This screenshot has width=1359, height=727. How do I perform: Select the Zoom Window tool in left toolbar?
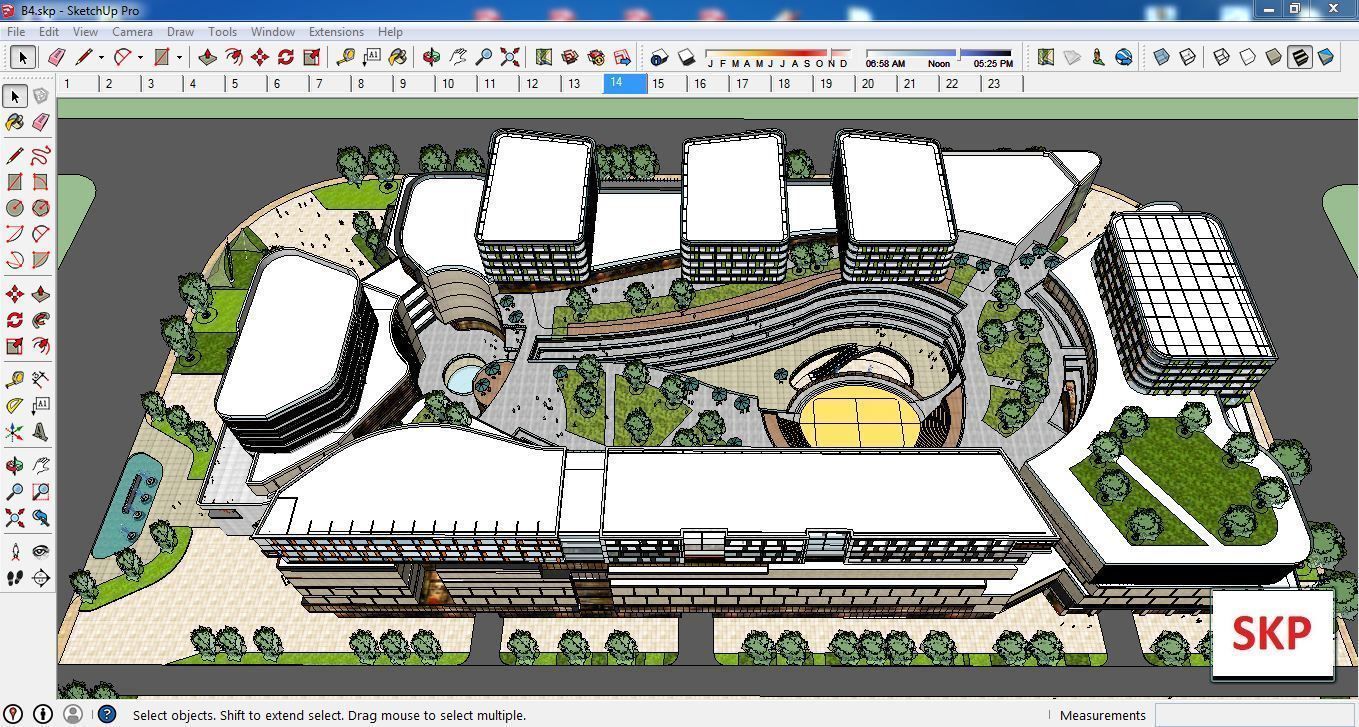tap(40, 492)
